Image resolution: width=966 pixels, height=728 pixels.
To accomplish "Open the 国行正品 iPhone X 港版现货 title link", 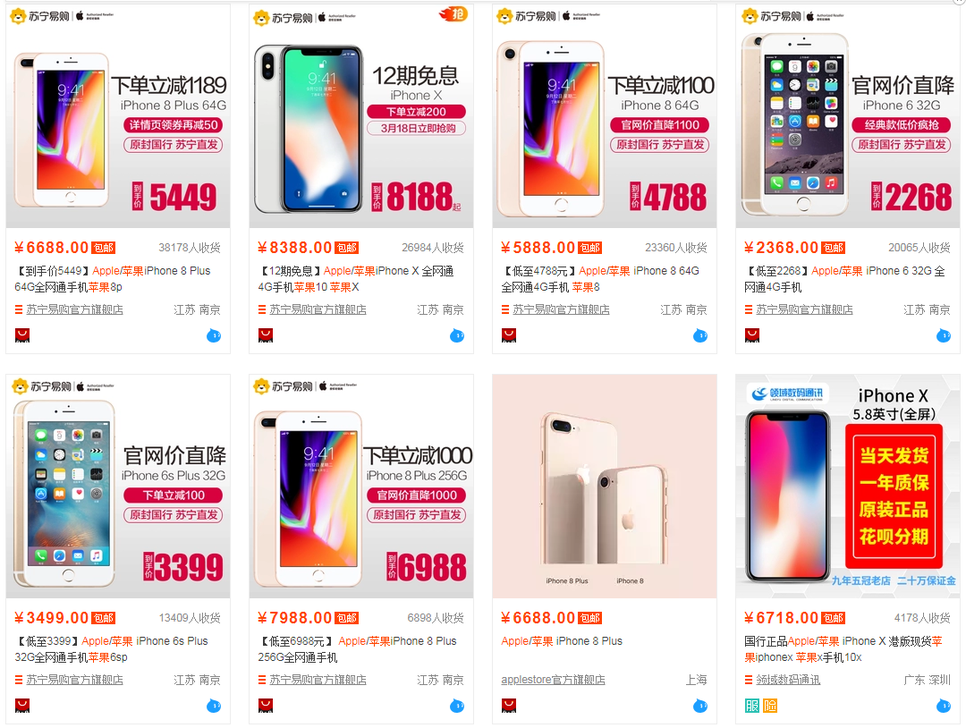I will click(x=843, y=649).
